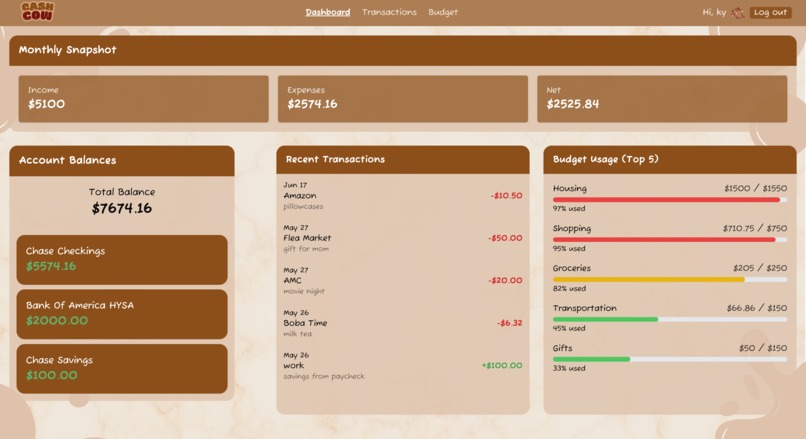Click the 97% used label

(x=569, y=209)
